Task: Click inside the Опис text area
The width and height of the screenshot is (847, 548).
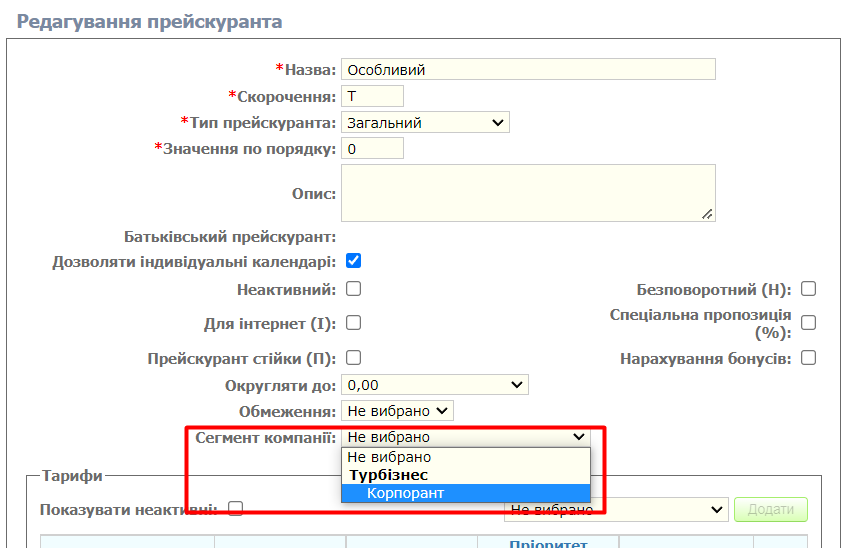Action: pyautogui.click(x=528, y=192)
